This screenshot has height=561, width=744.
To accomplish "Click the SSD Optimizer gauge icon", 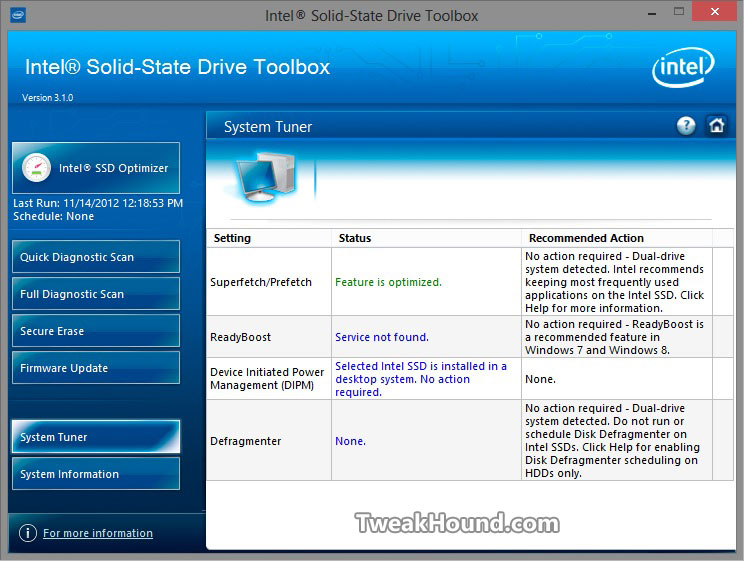I will (36, 168).
